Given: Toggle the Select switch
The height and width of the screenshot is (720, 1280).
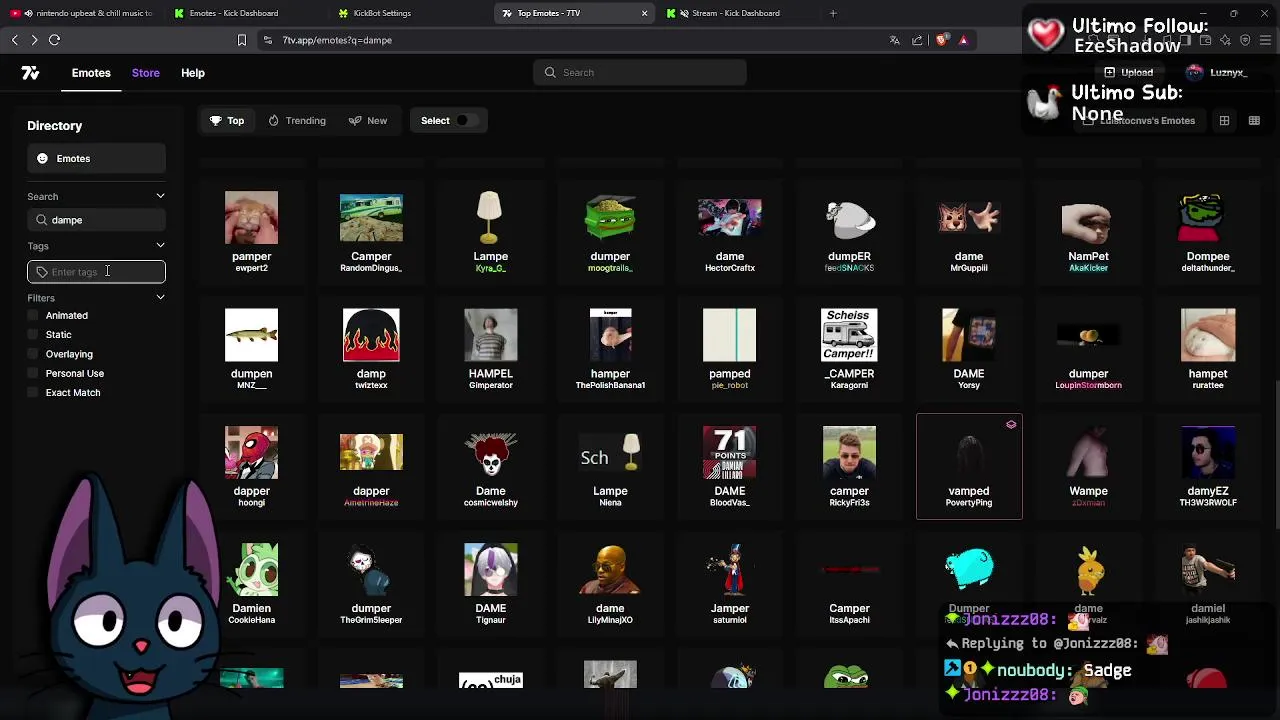Looking at the screenshot, I should click(x=465, y=121).
